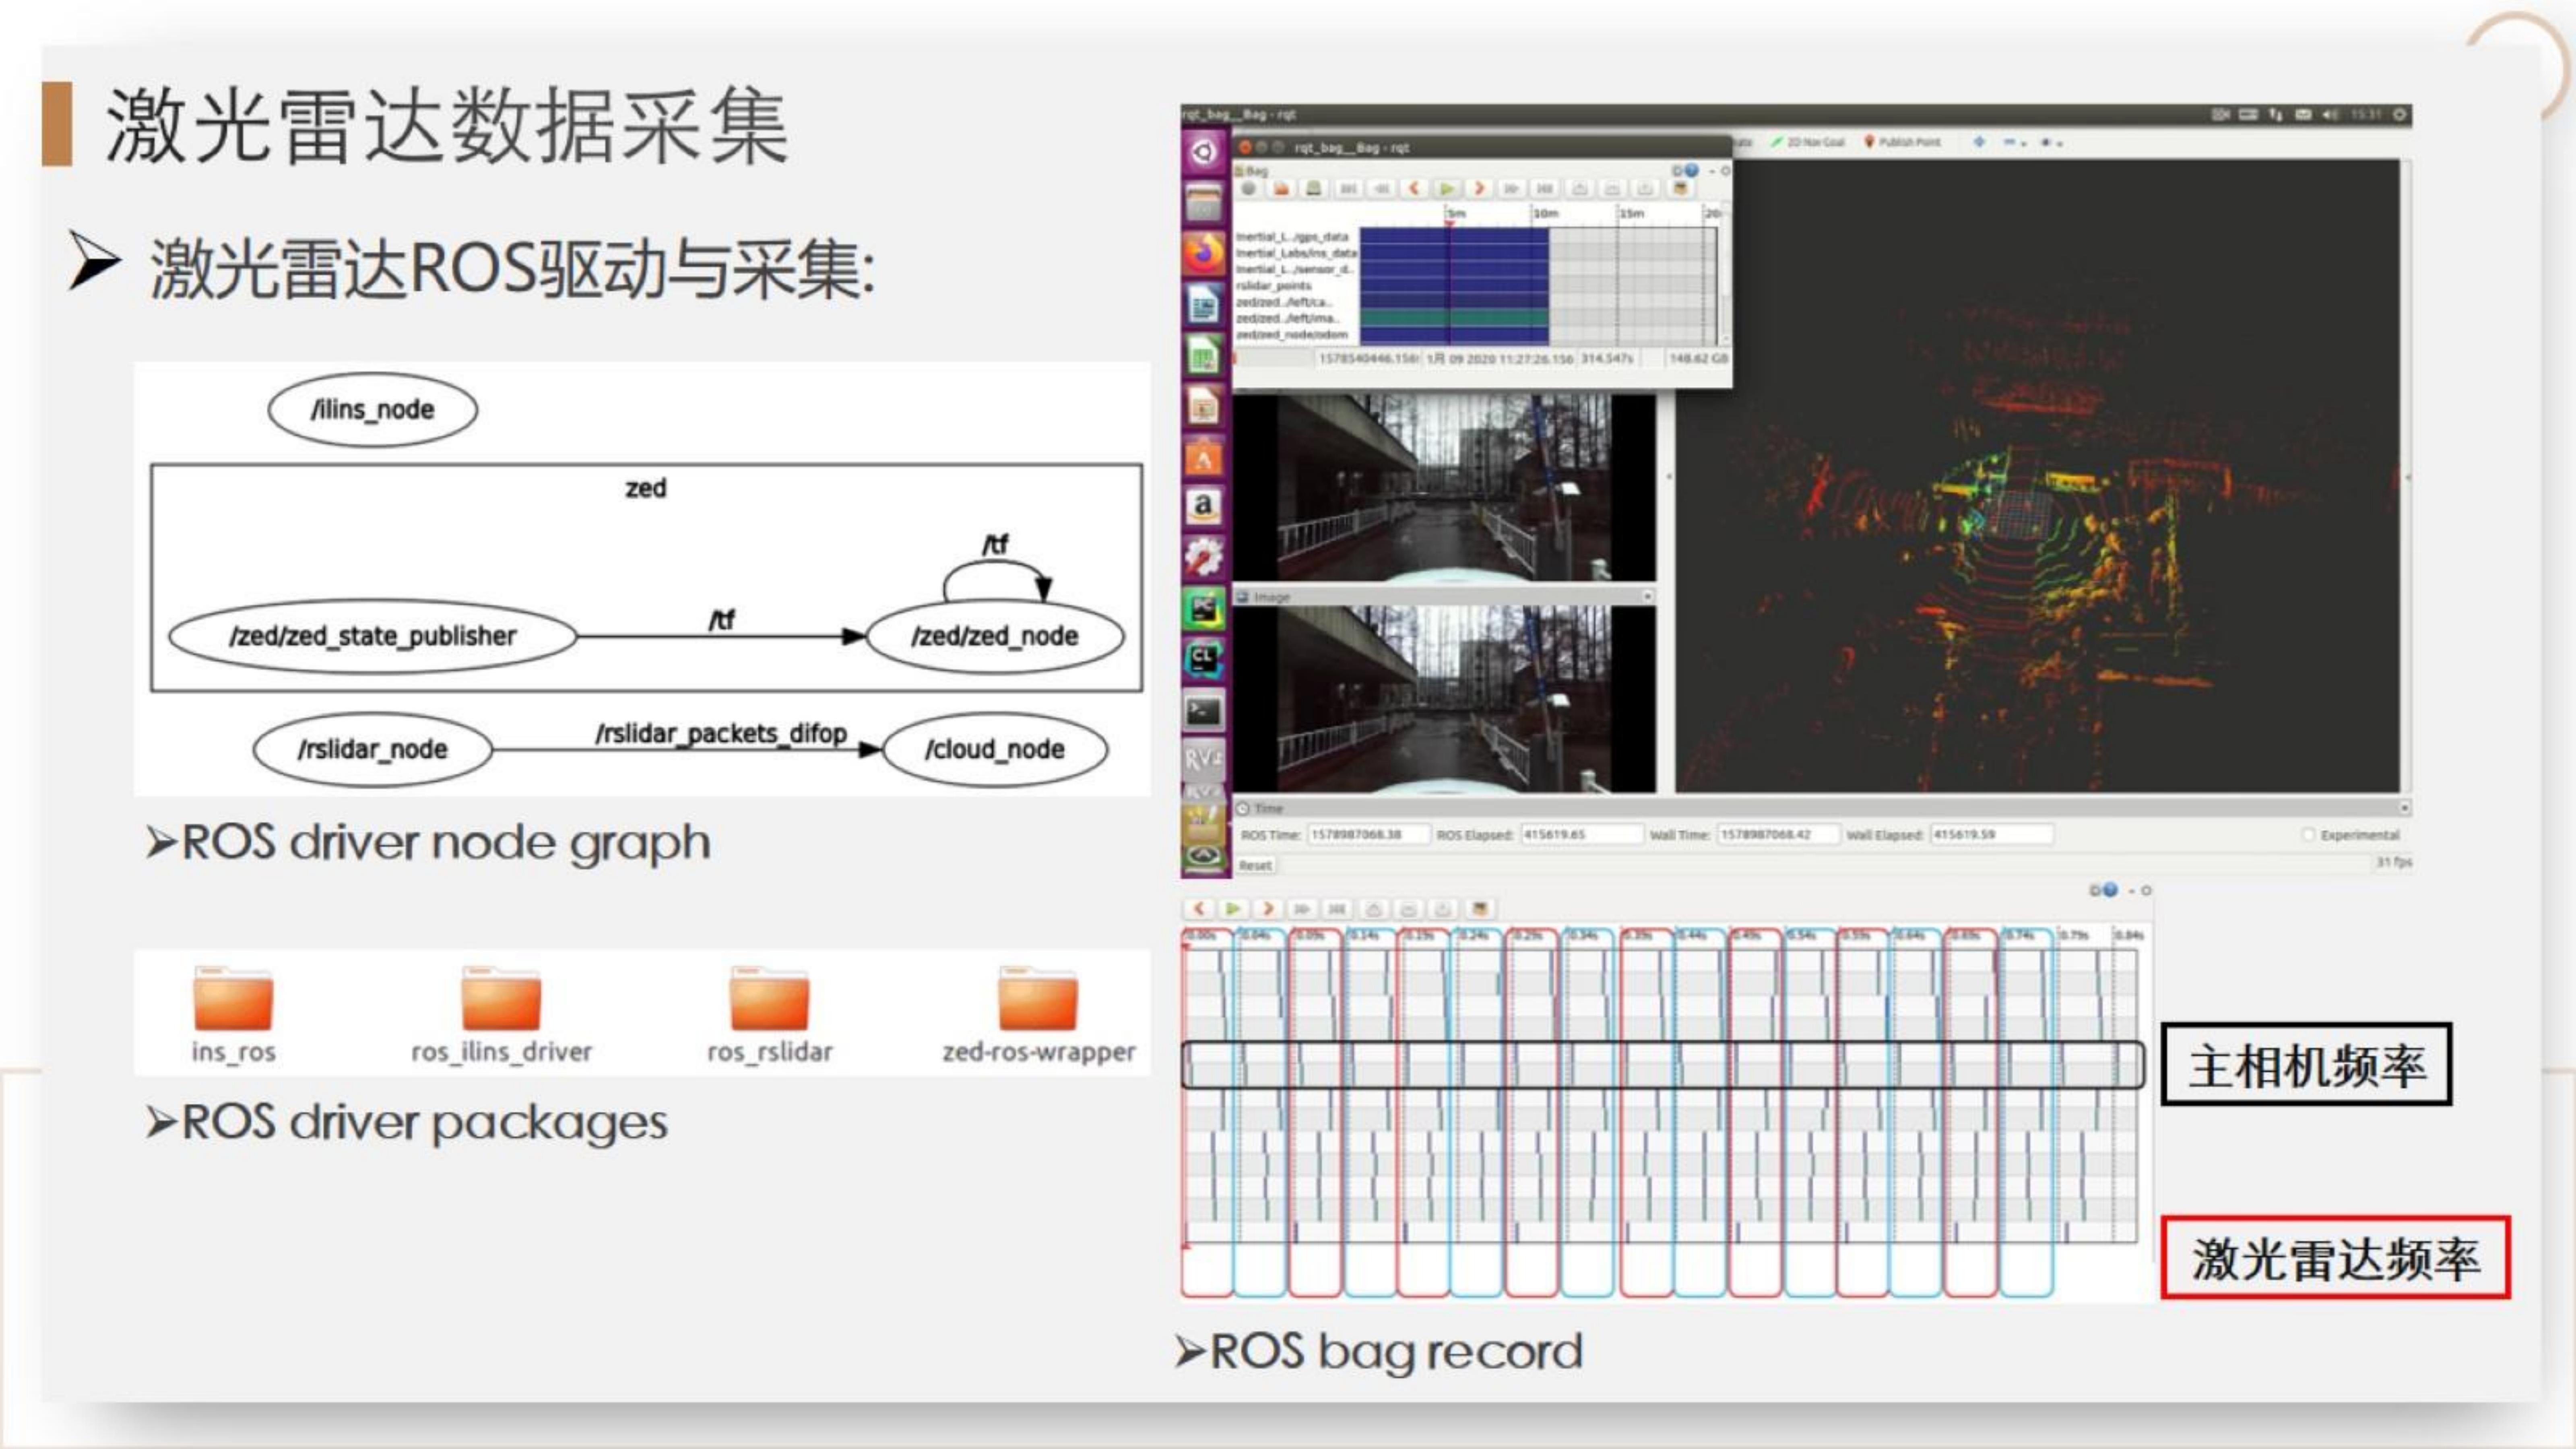The width and height of the screenshot is (2576, 1449).
Task: Close the Image panel in RViz
Action: point(1648,596)
